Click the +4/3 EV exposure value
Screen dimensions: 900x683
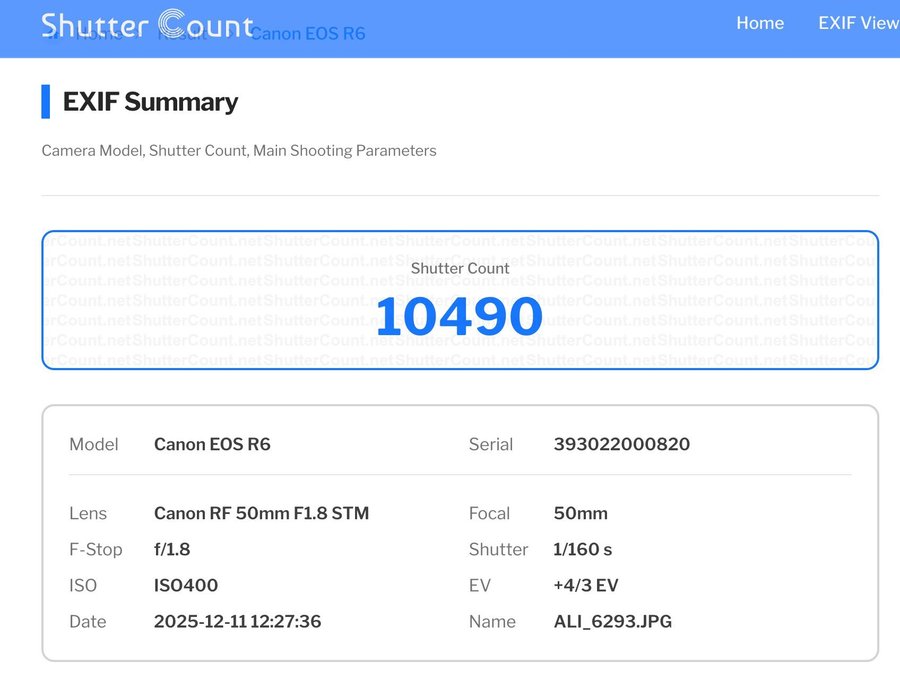pyautogui.click(x=586, y=585)
